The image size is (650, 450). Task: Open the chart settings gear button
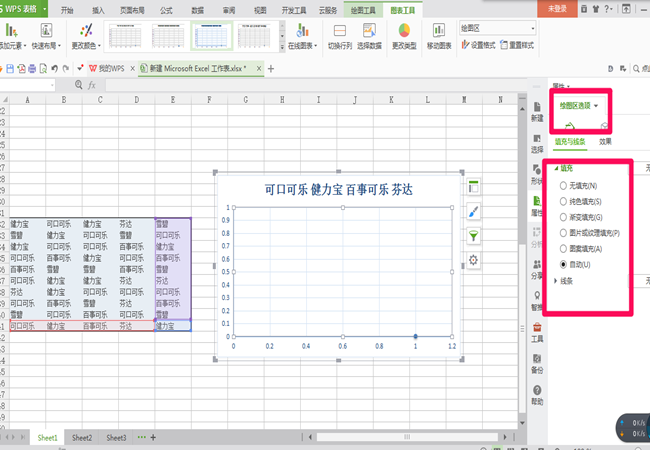473,260
